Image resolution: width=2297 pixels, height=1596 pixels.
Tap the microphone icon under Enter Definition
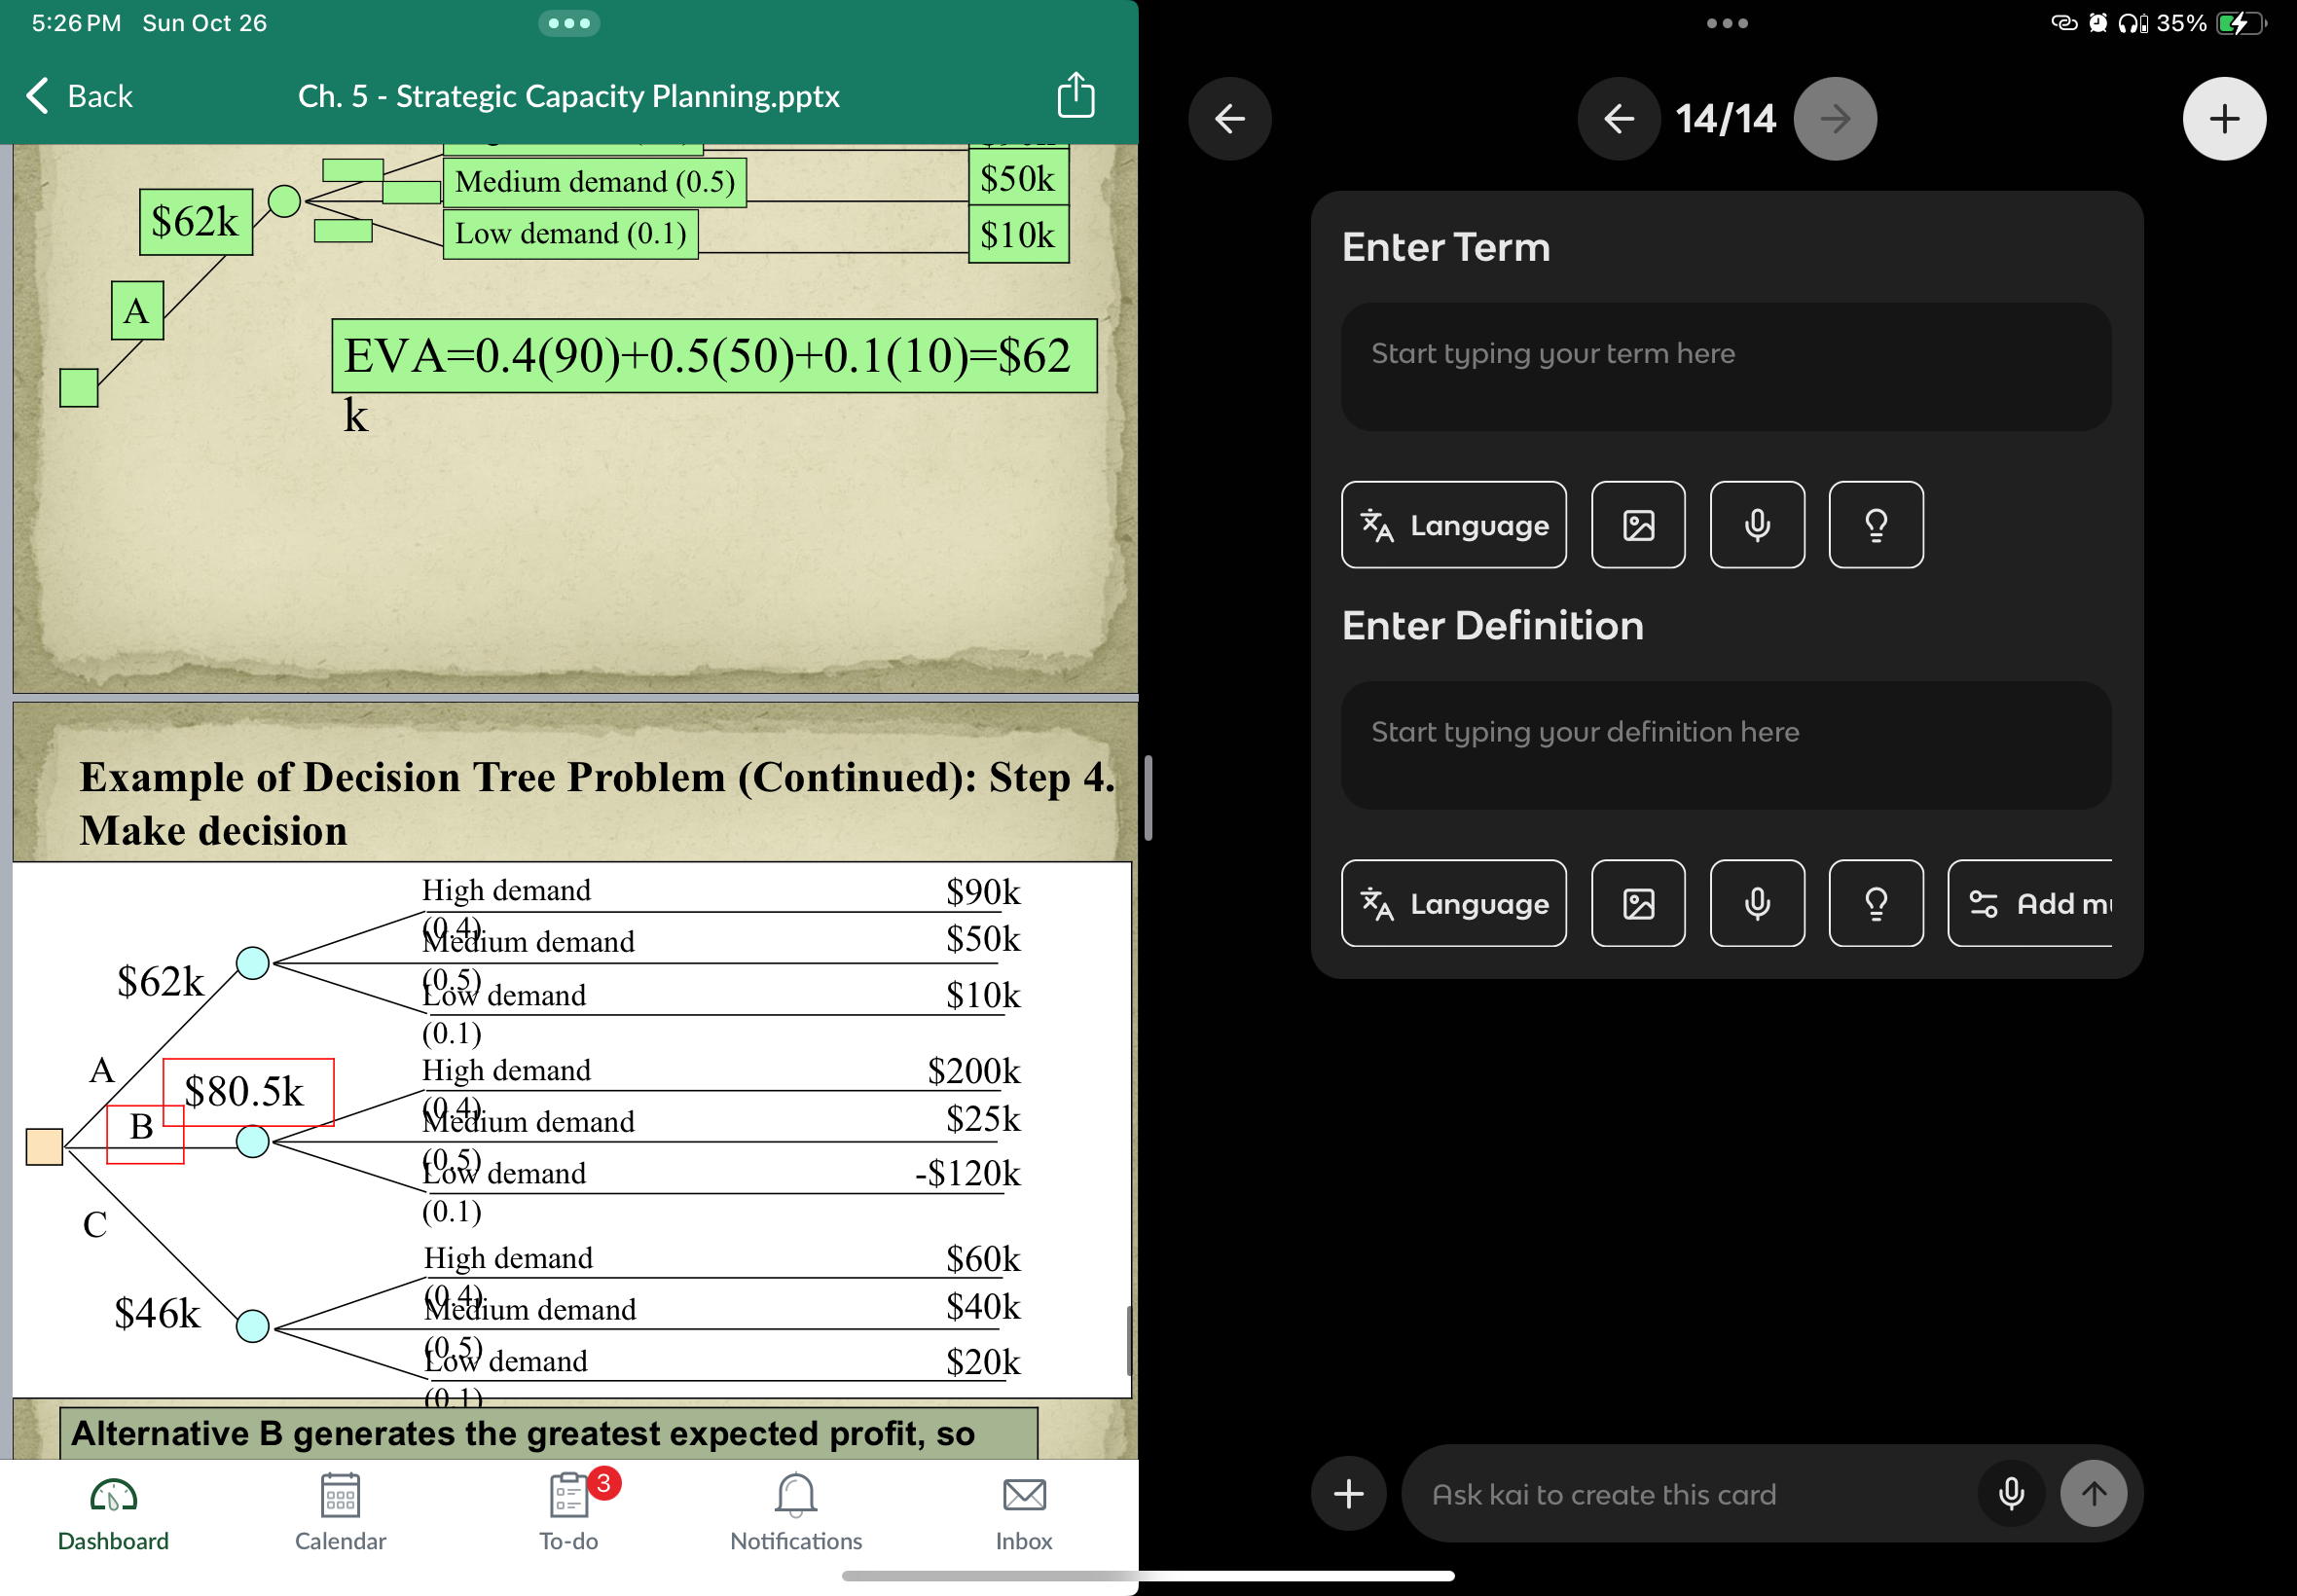tap(1756, 903)
